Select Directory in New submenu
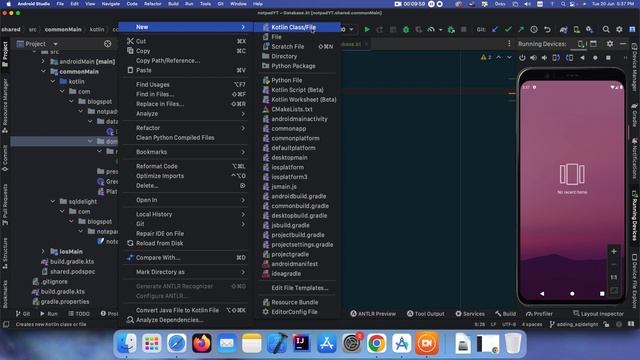 click(298, 56)
